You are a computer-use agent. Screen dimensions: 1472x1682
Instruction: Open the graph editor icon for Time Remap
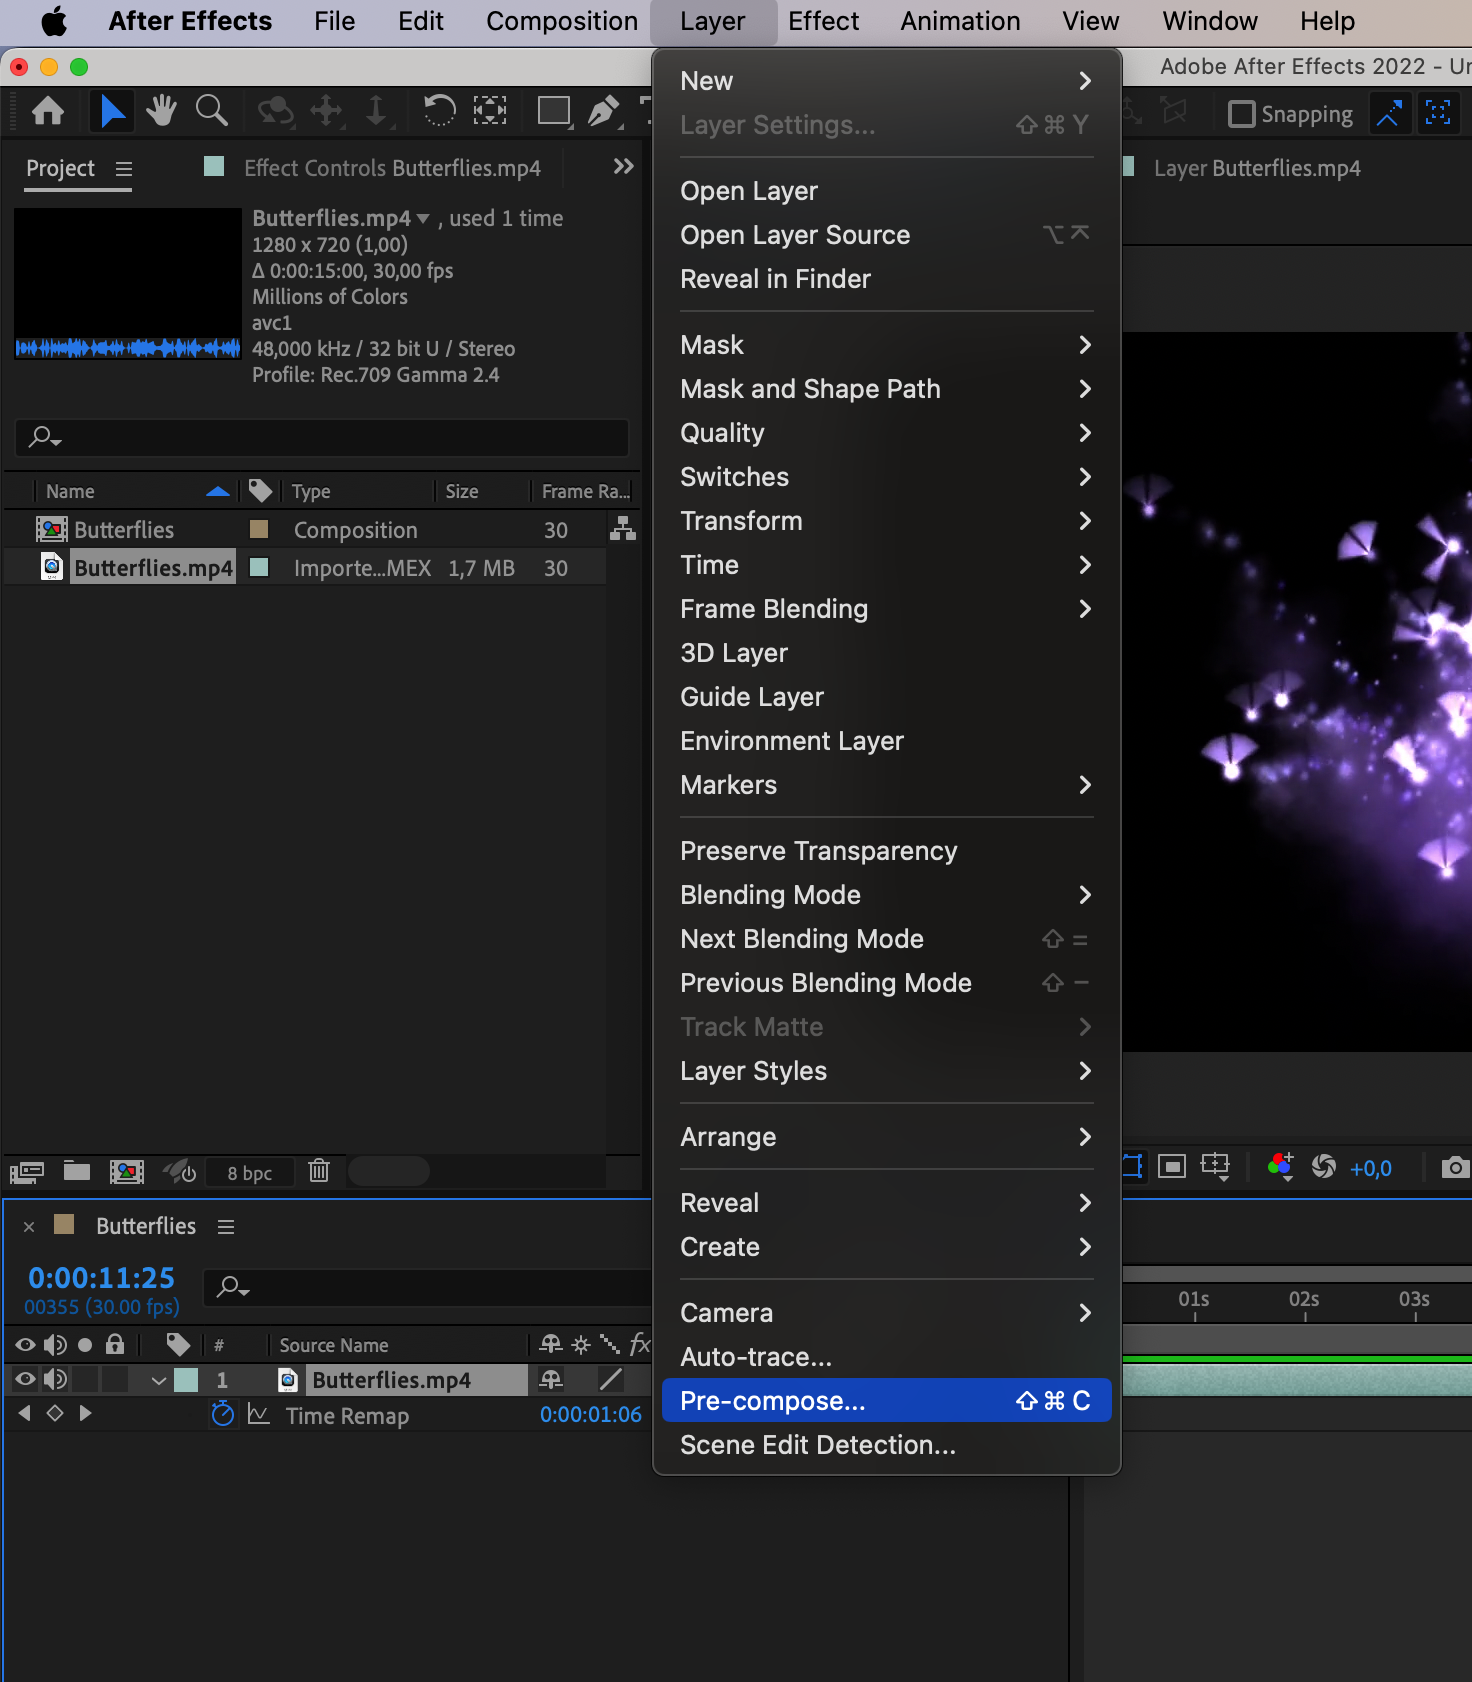(259, 1415)
